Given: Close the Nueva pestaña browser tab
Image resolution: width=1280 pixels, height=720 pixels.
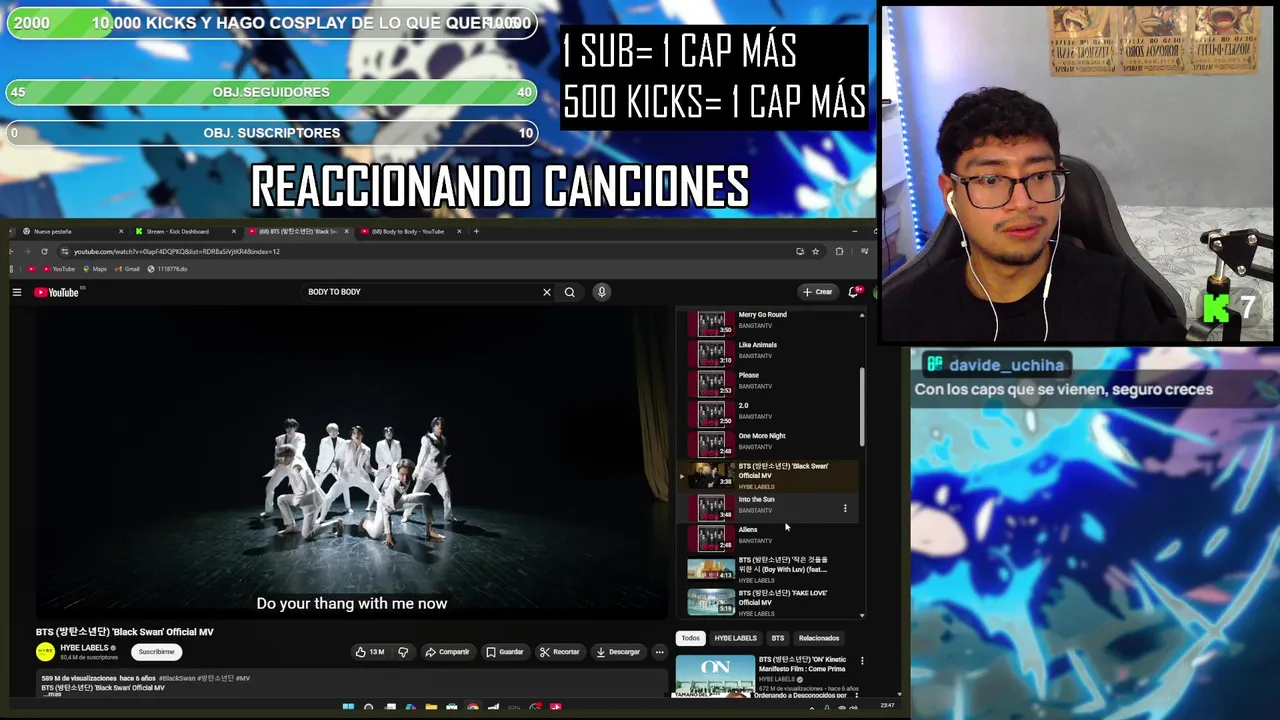Looking at the screenshot, I should (121, 231).
